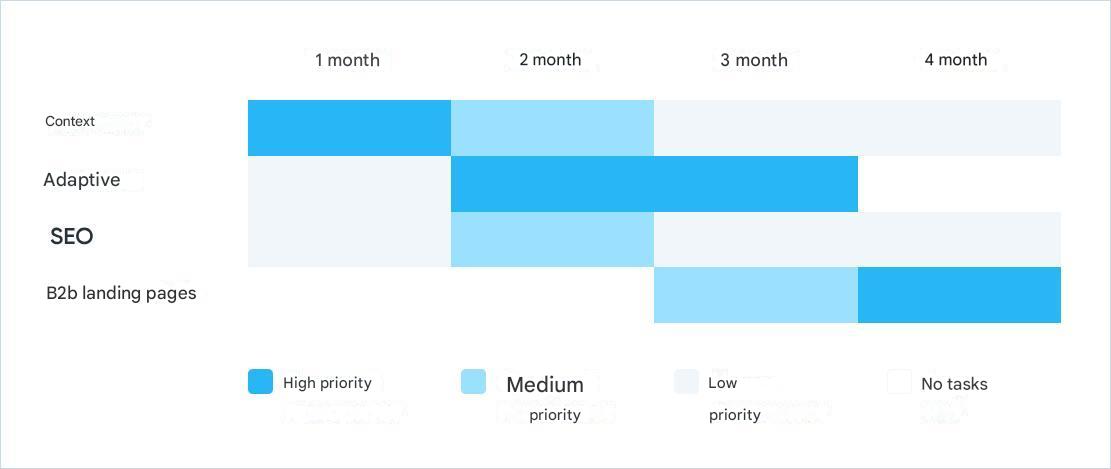
Task: Click B2b medium priority block in month 3
Action: (756, 295)
